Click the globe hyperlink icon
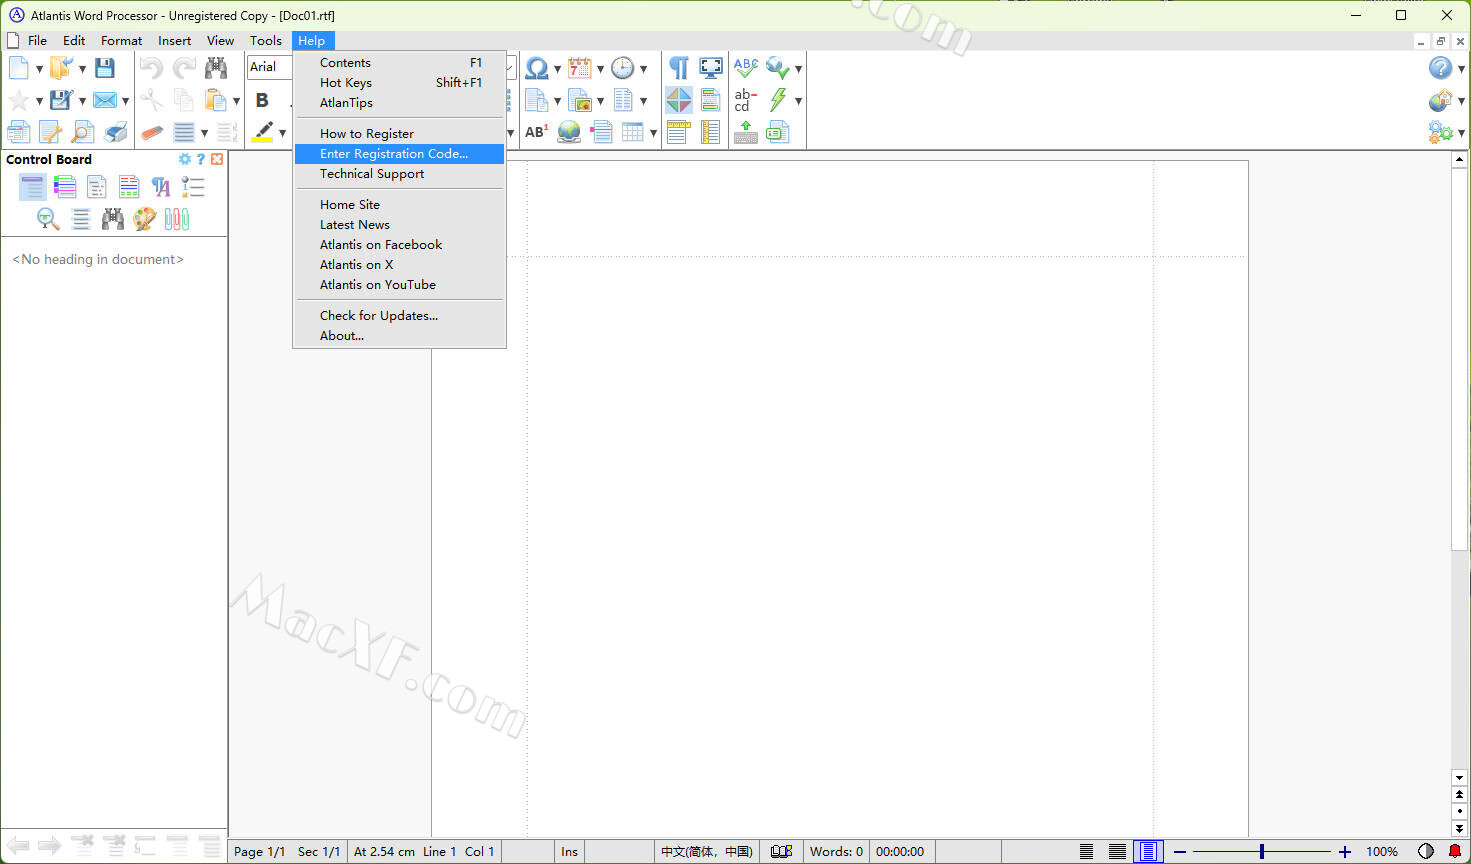The width and height of the screenshot is (1471, 864). 569,132
